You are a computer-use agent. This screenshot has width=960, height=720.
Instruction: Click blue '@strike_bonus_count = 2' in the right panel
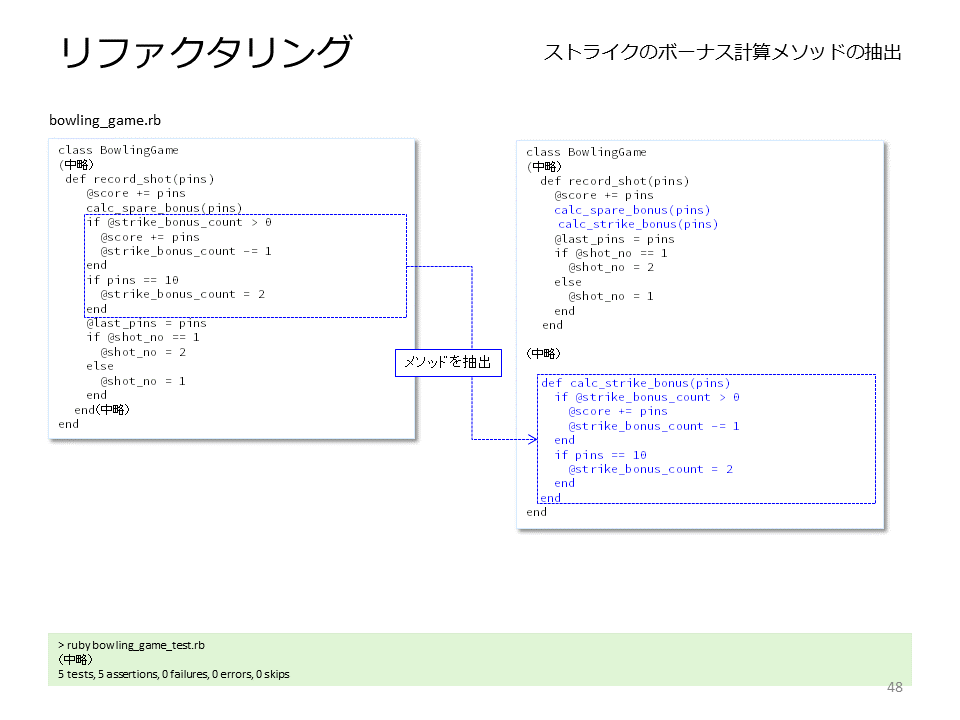[x=650, y=469]
